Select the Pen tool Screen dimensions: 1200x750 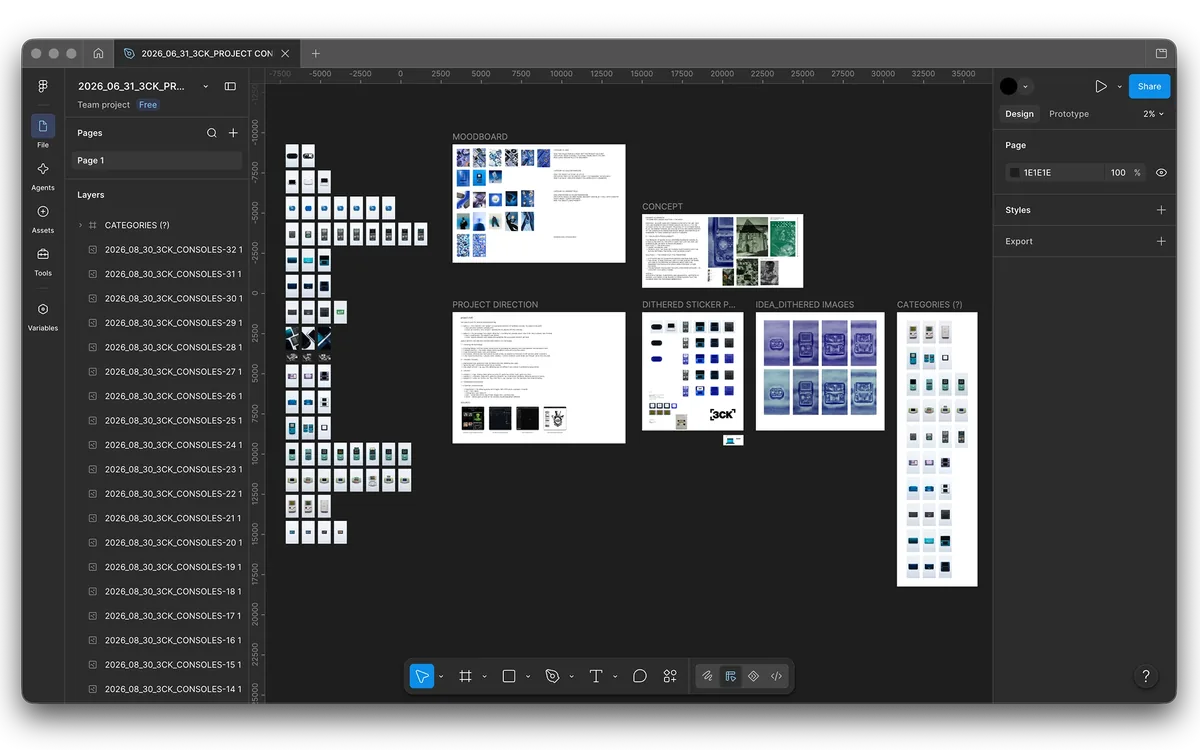(552, 676)
